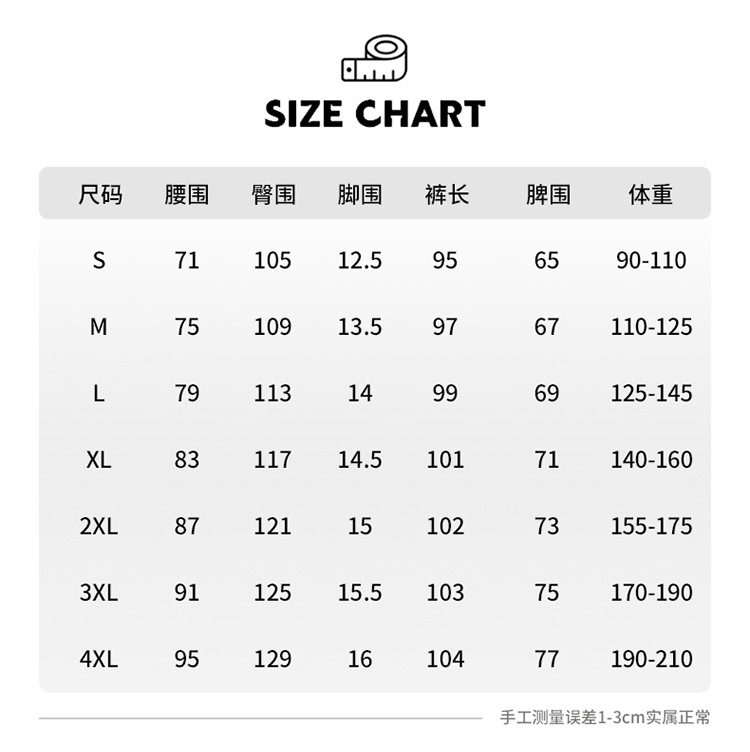Select the 4XL size row label

(x=99, y=659)
